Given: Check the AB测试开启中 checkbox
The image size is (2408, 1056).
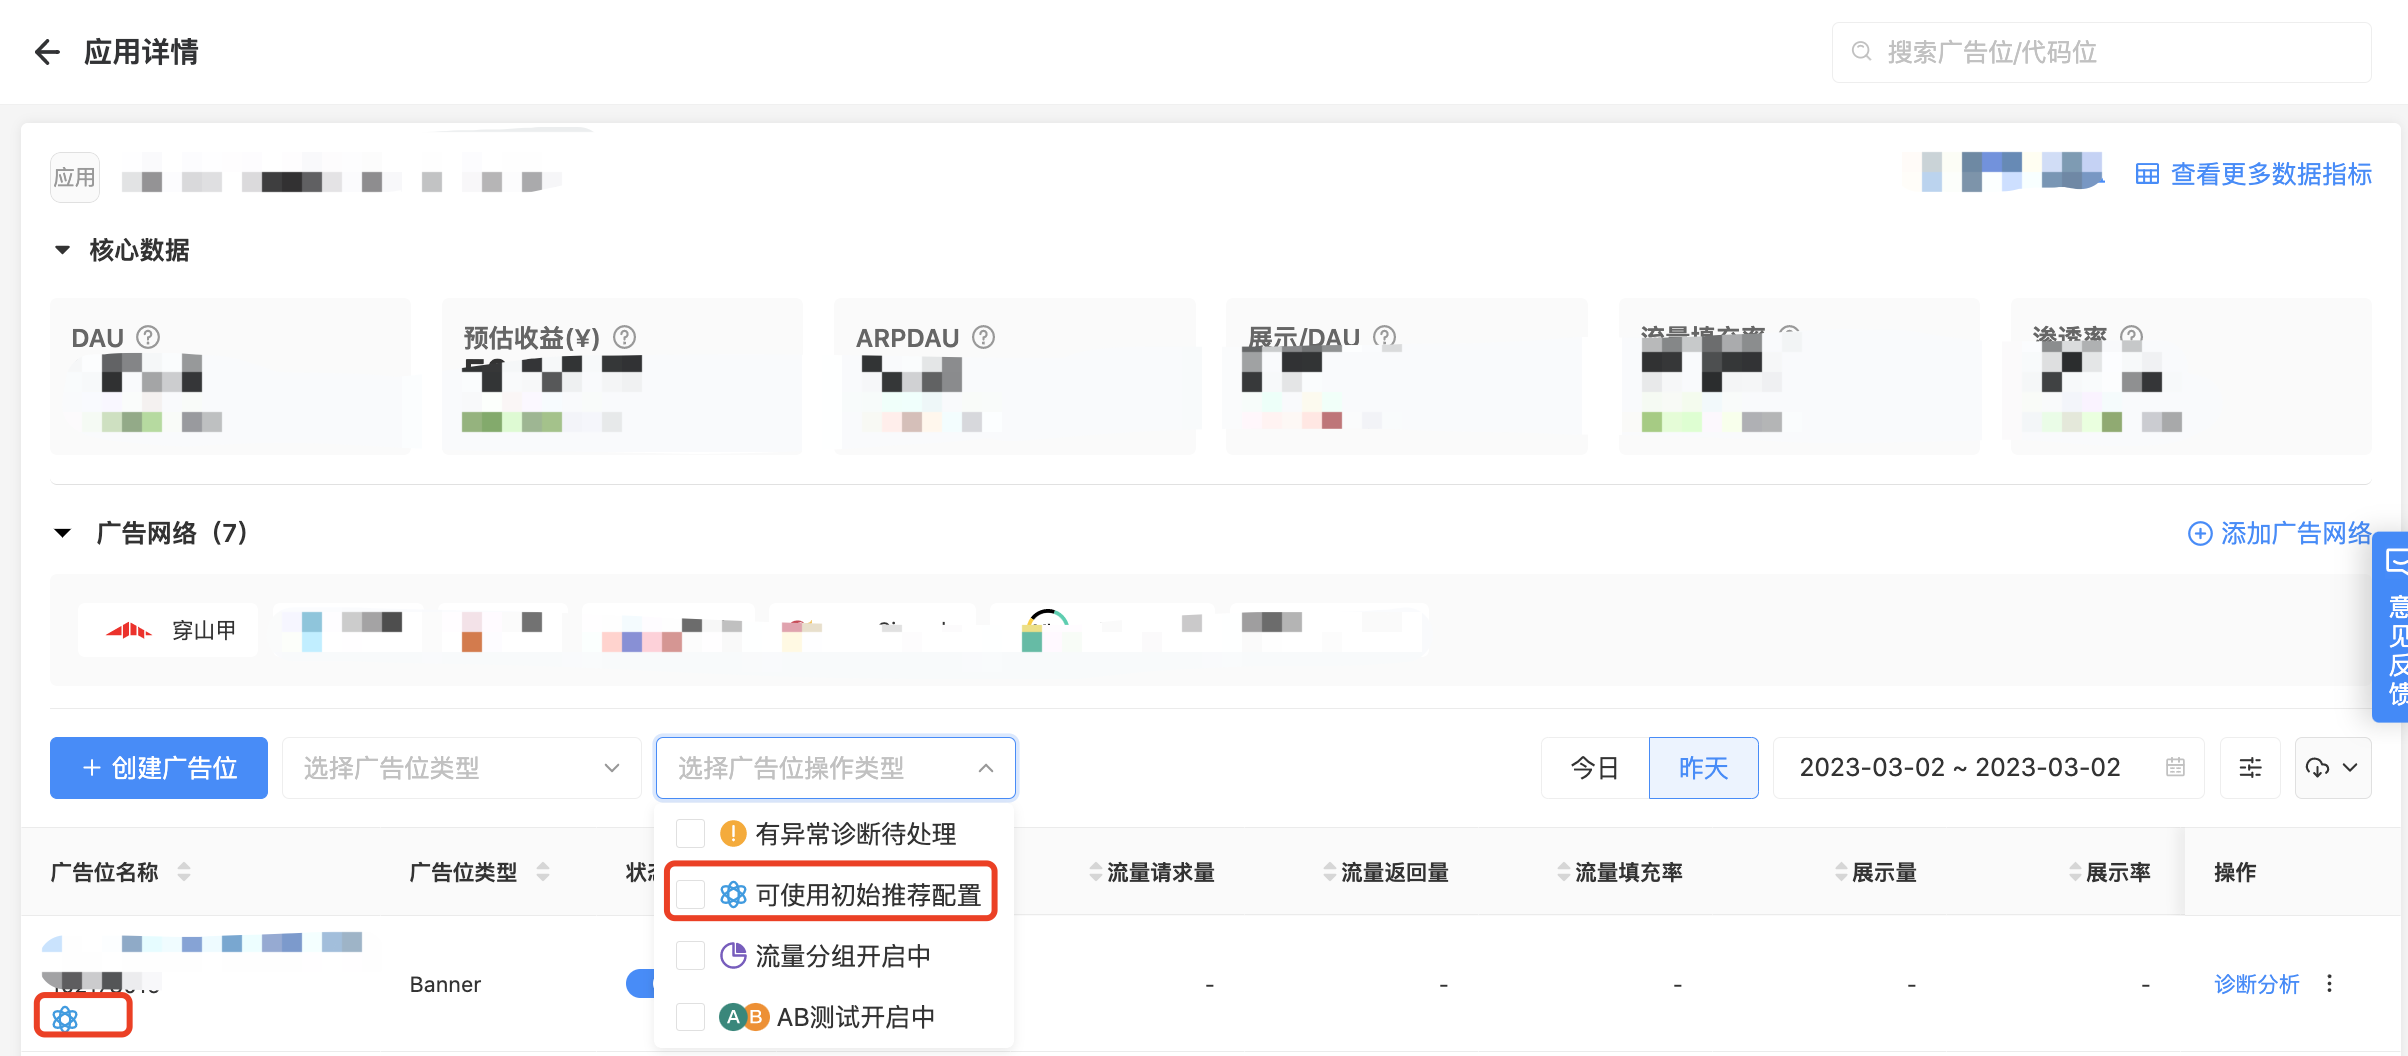Looking at the screenshot, I should [x=691, y=1017].
